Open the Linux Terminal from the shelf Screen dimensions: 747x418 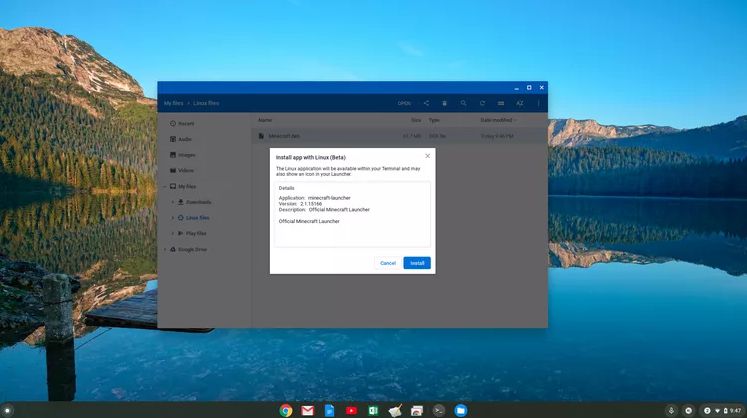tap(439, 410)
